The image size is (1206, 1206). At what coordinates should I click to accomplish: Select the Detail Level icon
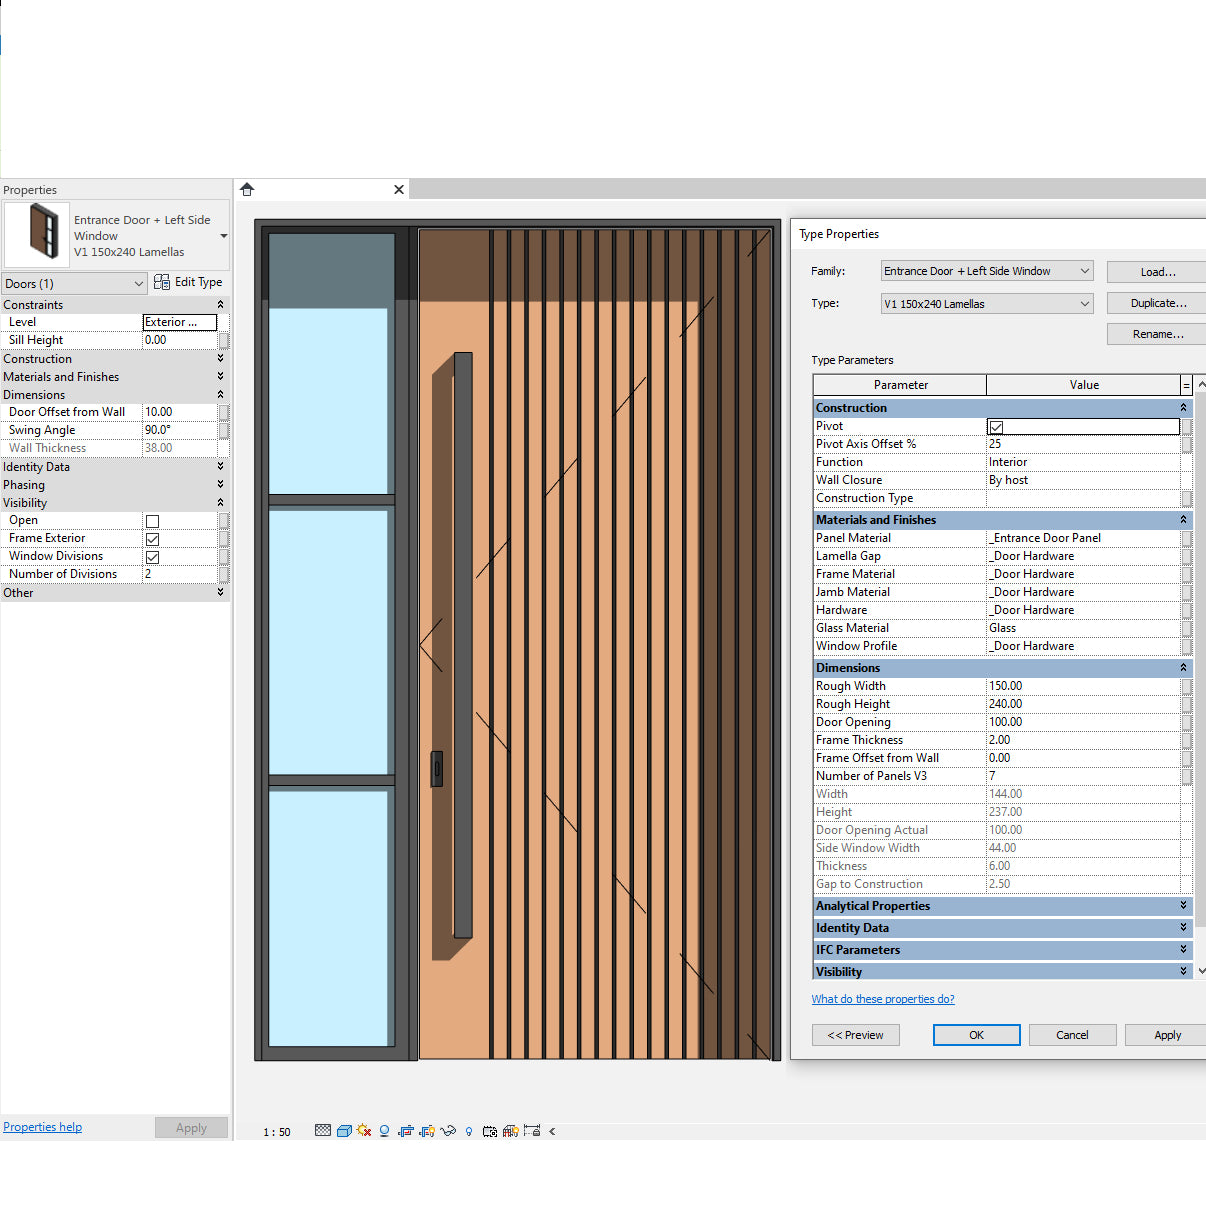(322, 1130)
